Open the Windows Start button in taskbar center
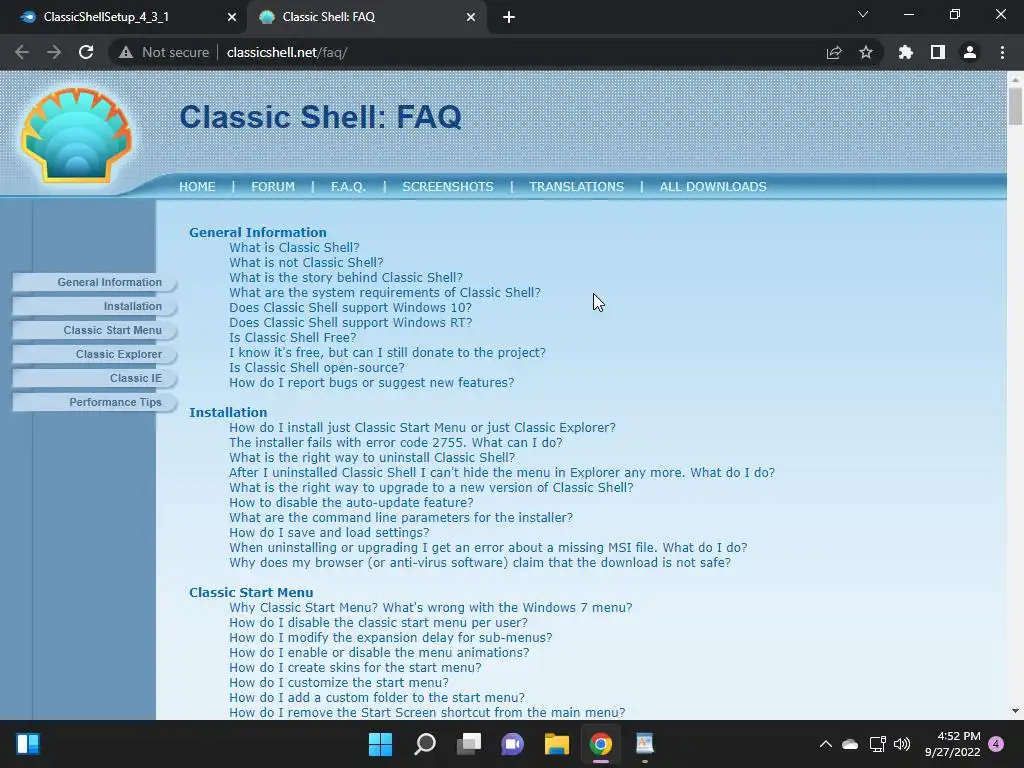The height and width of the screenshot is (768, 1024). [x=381, y=744]
